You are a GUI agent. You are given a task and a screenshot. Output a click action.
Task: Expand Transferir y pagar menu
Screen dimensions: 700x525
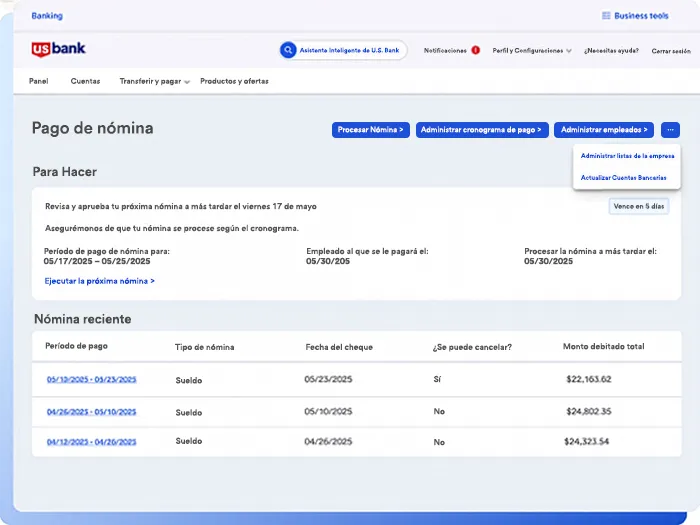point(154,81)
